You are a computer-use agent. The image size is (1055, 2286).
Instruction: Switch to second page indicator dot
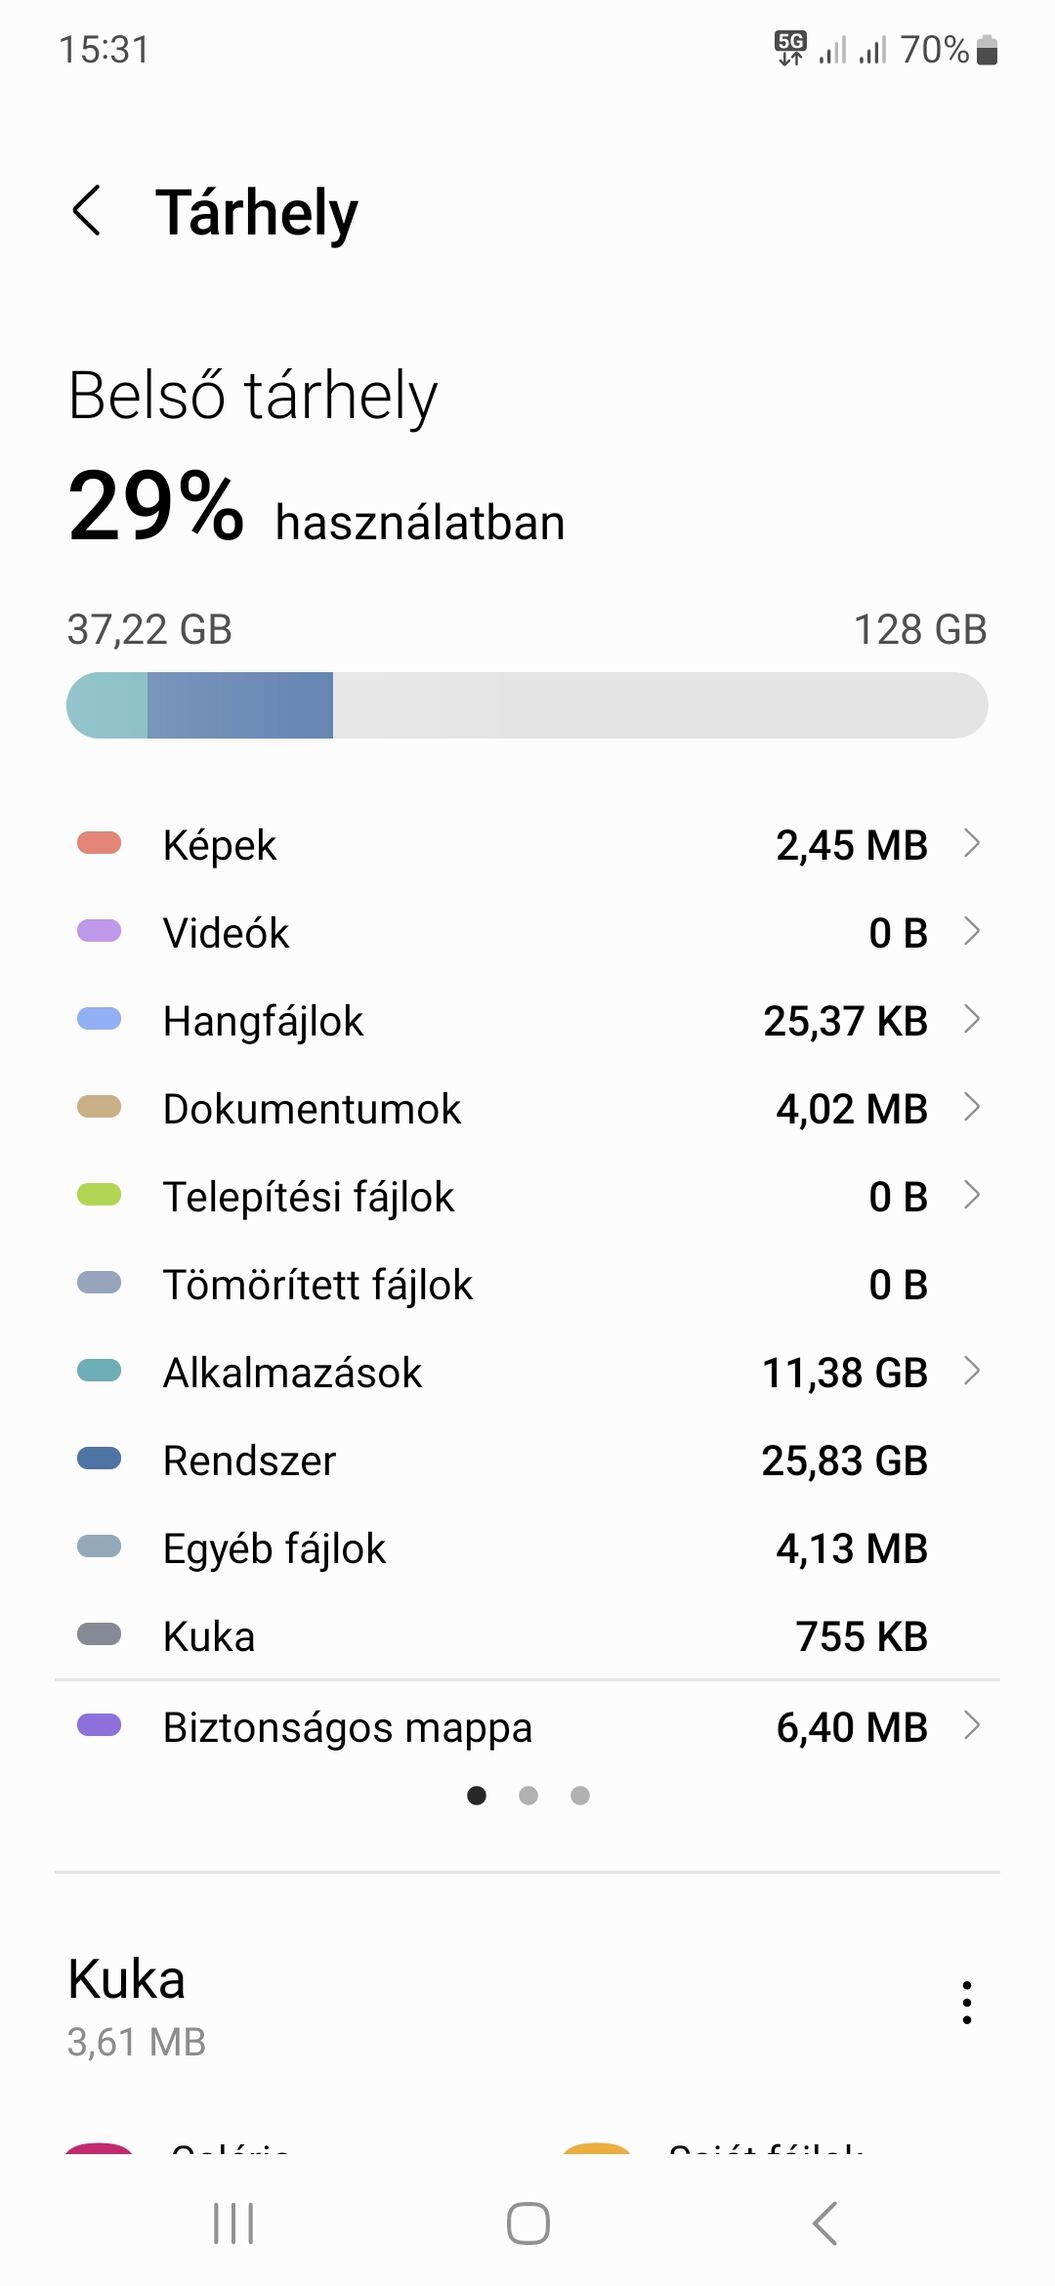(x=528, y=1796)
